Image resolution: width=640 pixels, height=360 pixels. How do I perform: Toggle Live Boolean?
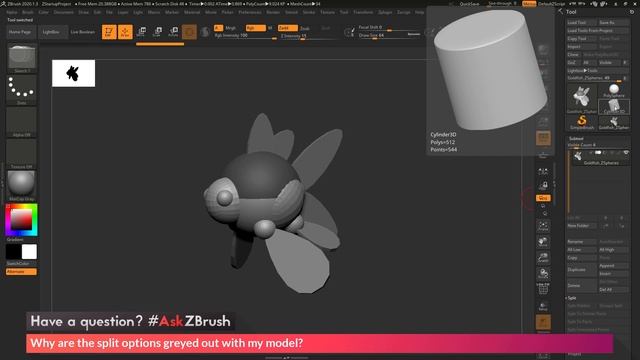coord(82,32)
